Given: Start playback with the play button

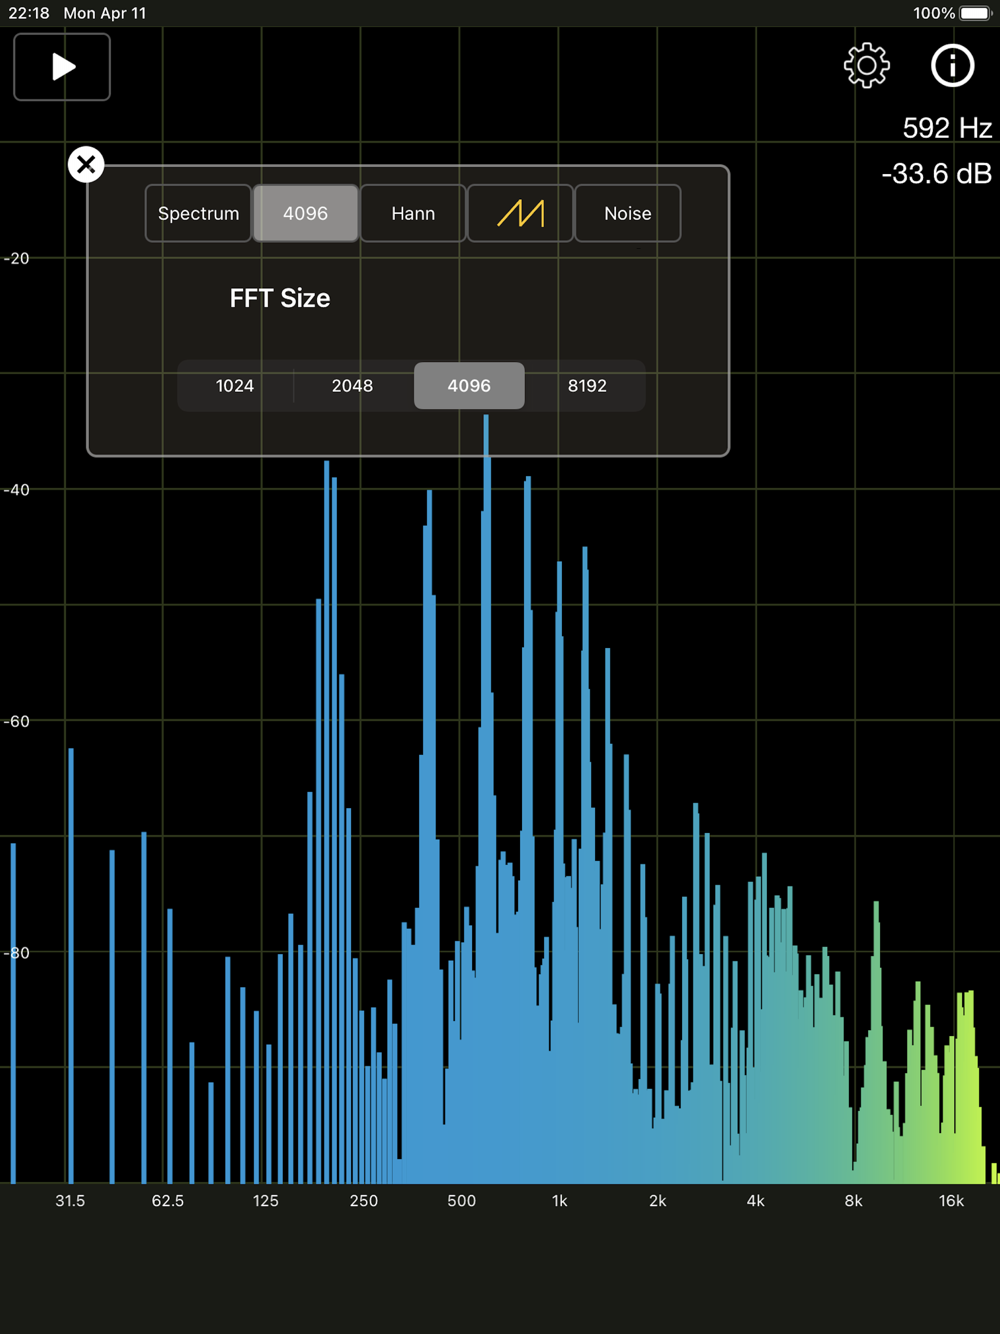Looking at the screenshot, I should pyautogui.click(x=62, y=67).
